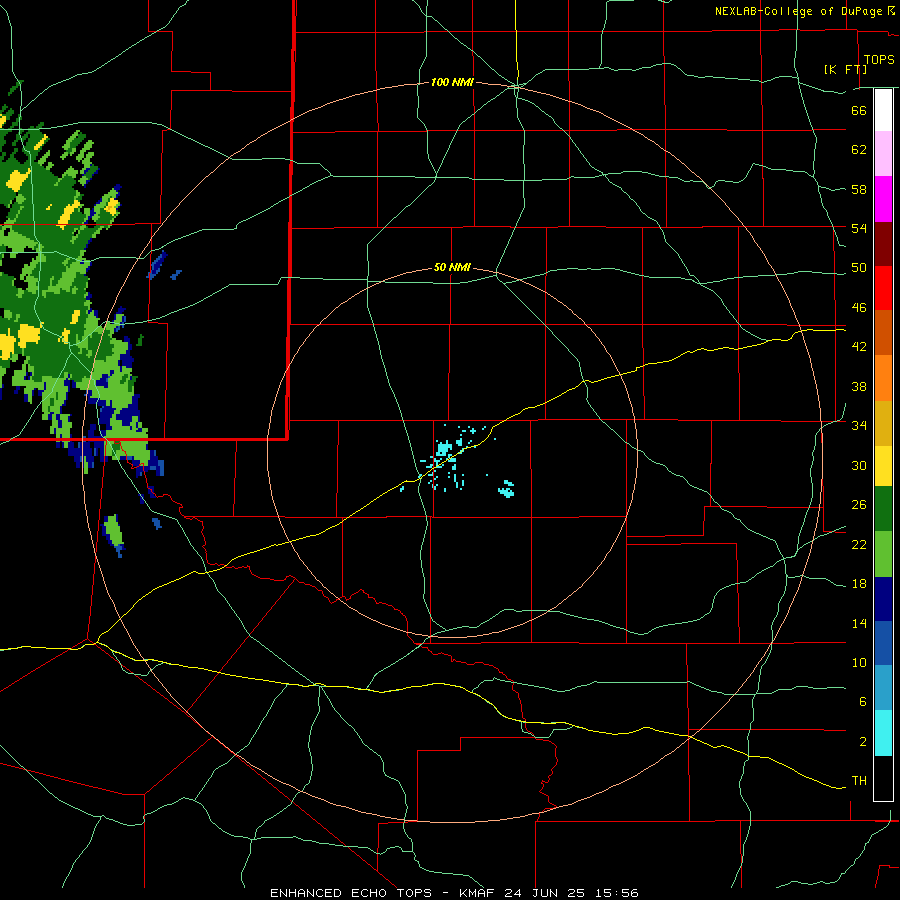900x900 pixels.
Task: Click the yellow 30-34 kft legend swatch
Action: click(883, 465)
